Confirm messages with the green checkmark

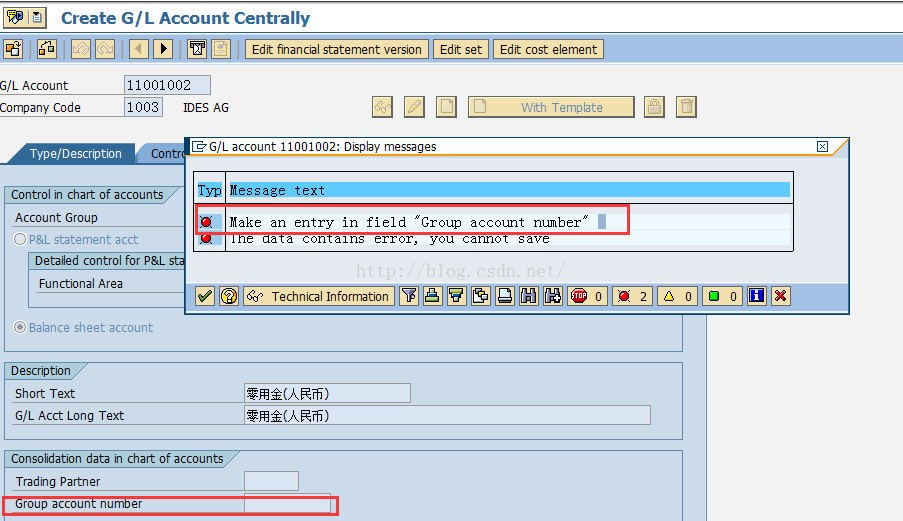coord(205,296)
